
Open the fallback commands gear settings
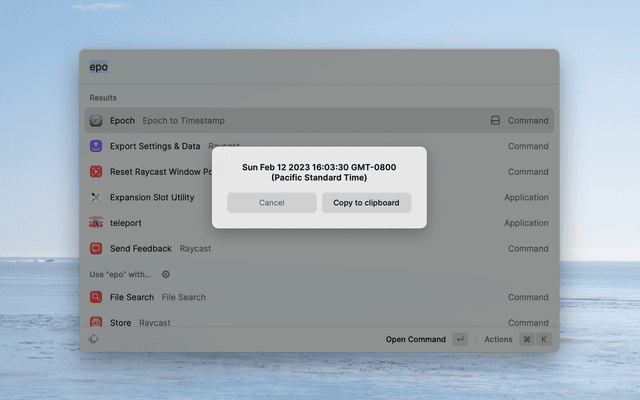point(166,274)
